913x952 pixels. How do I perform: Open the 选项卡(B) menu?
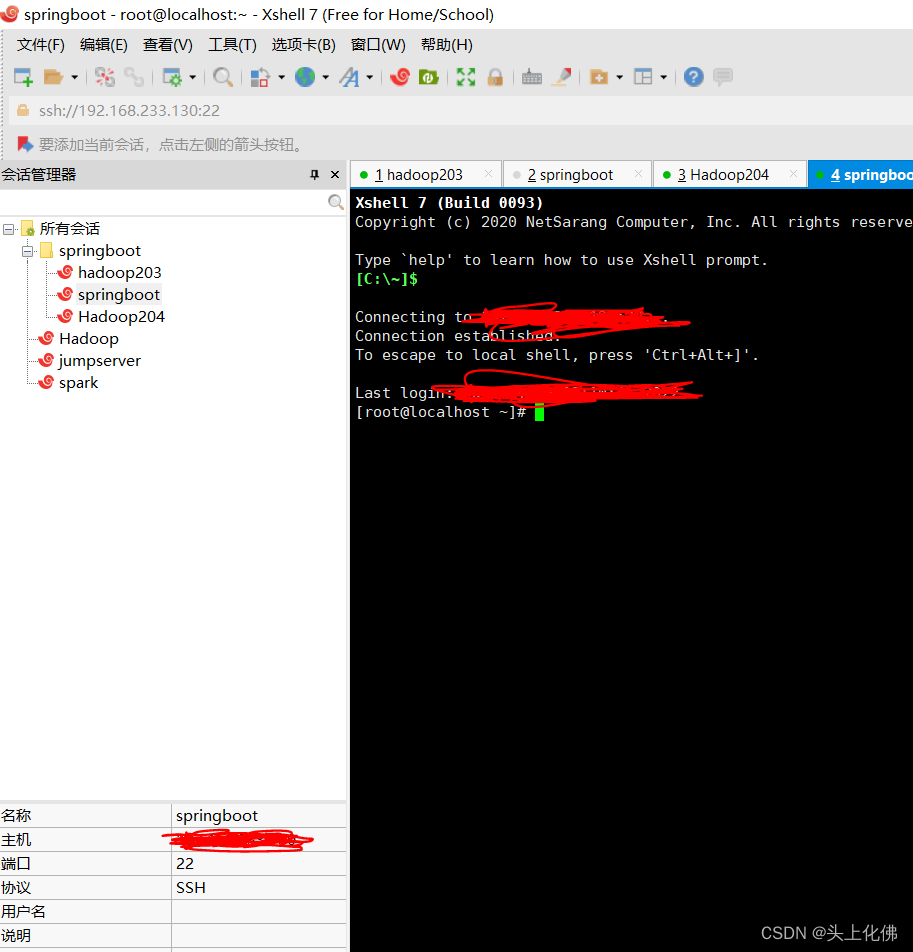304,45
